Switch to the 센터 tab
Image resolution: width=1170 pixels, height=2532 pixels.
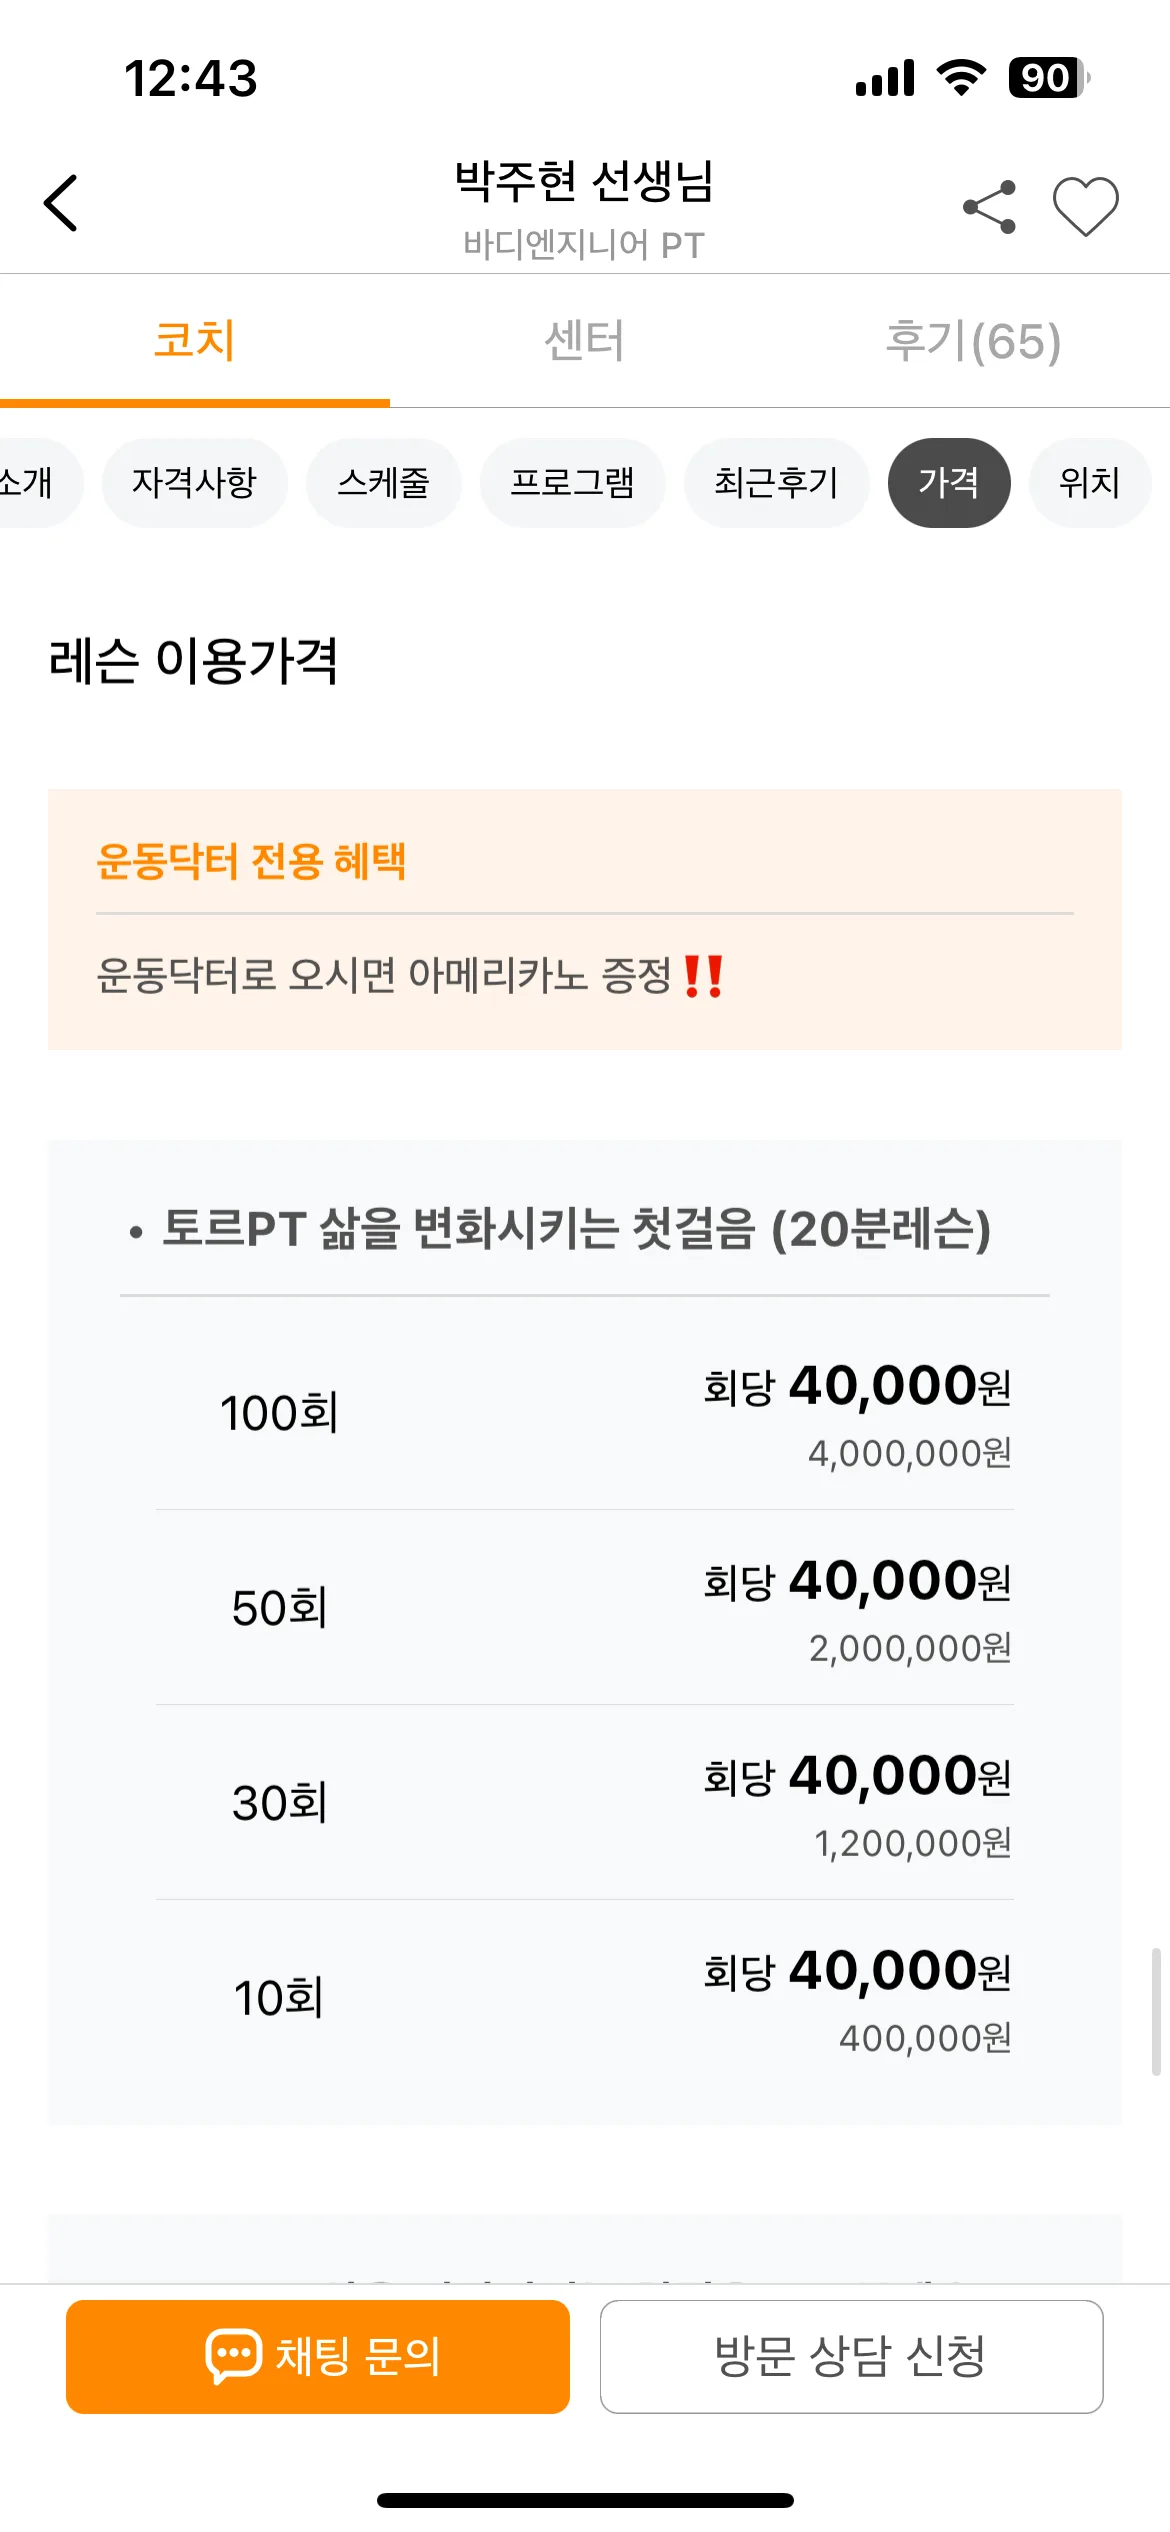point(585,341)
